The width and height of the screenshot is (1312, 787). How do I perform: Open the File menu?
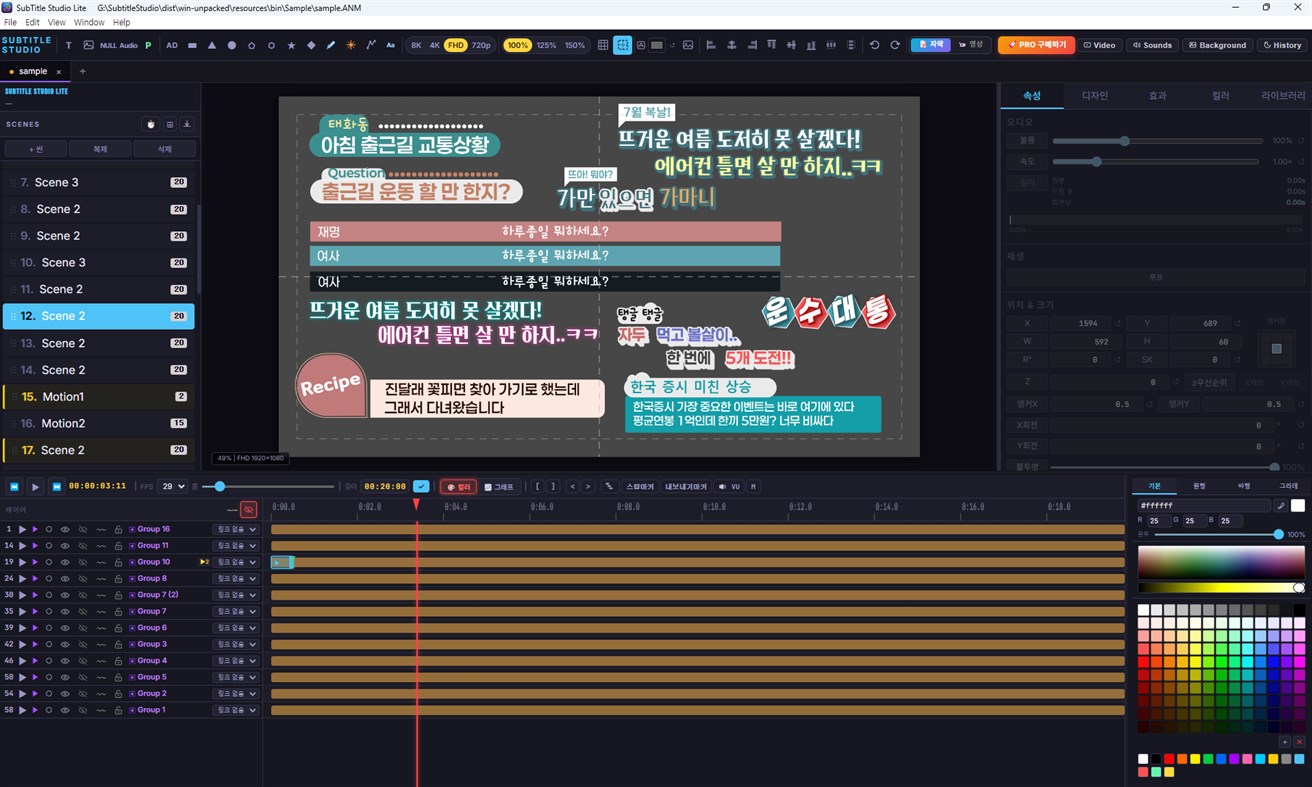pos(10,22)
